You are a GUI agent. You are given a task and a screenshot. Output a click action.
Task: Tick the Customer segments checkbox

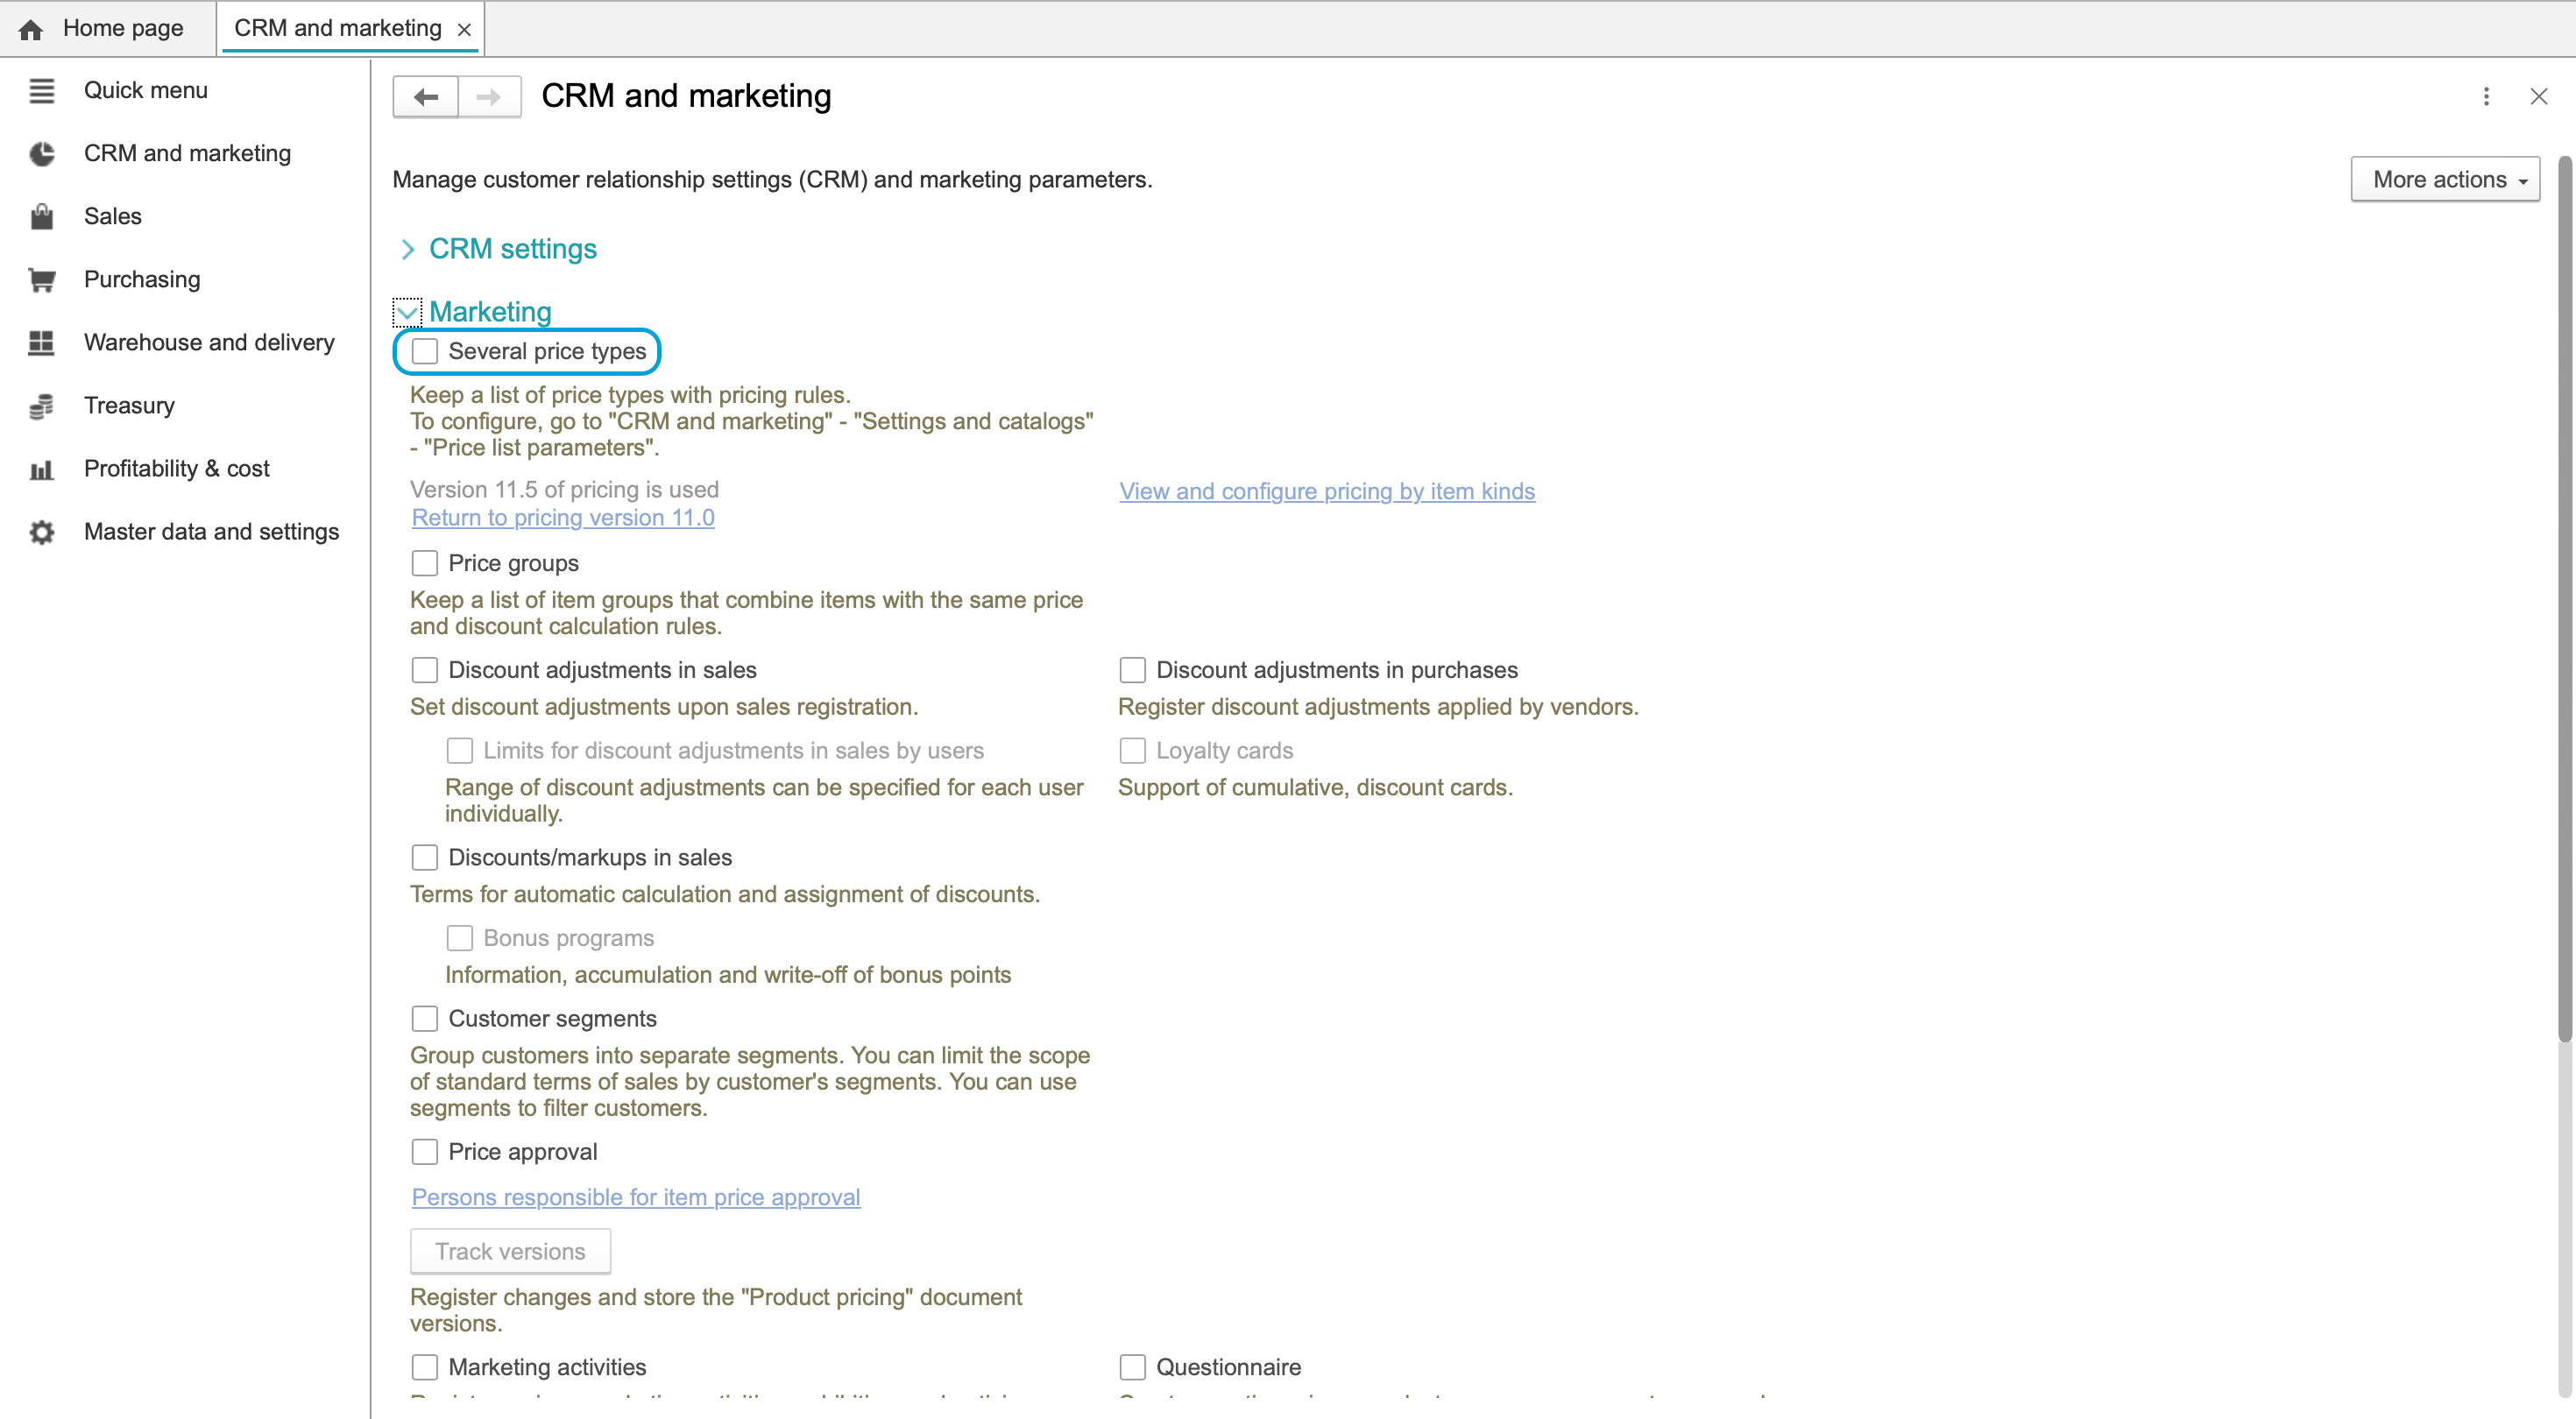pyautogui.click(x=425, y=1018)
